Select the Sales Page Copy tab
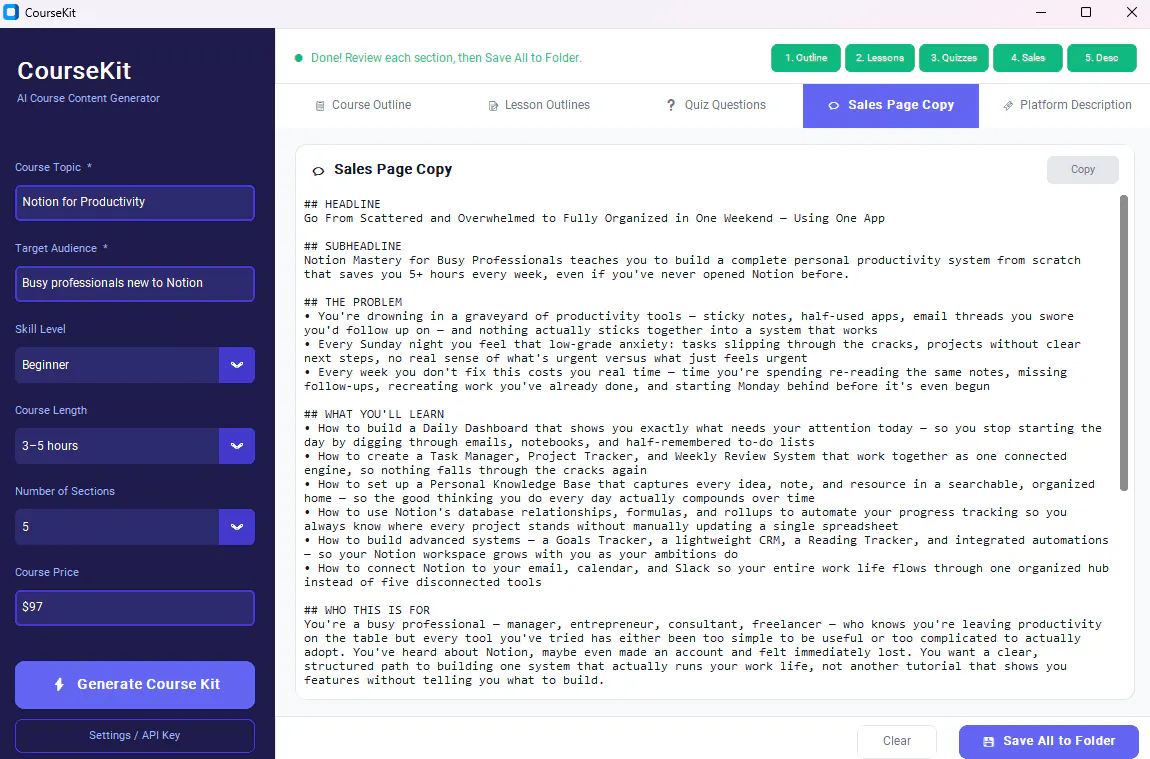This screenshot has width=1150, height=759. pyautogui.click(x=890, y=106)
